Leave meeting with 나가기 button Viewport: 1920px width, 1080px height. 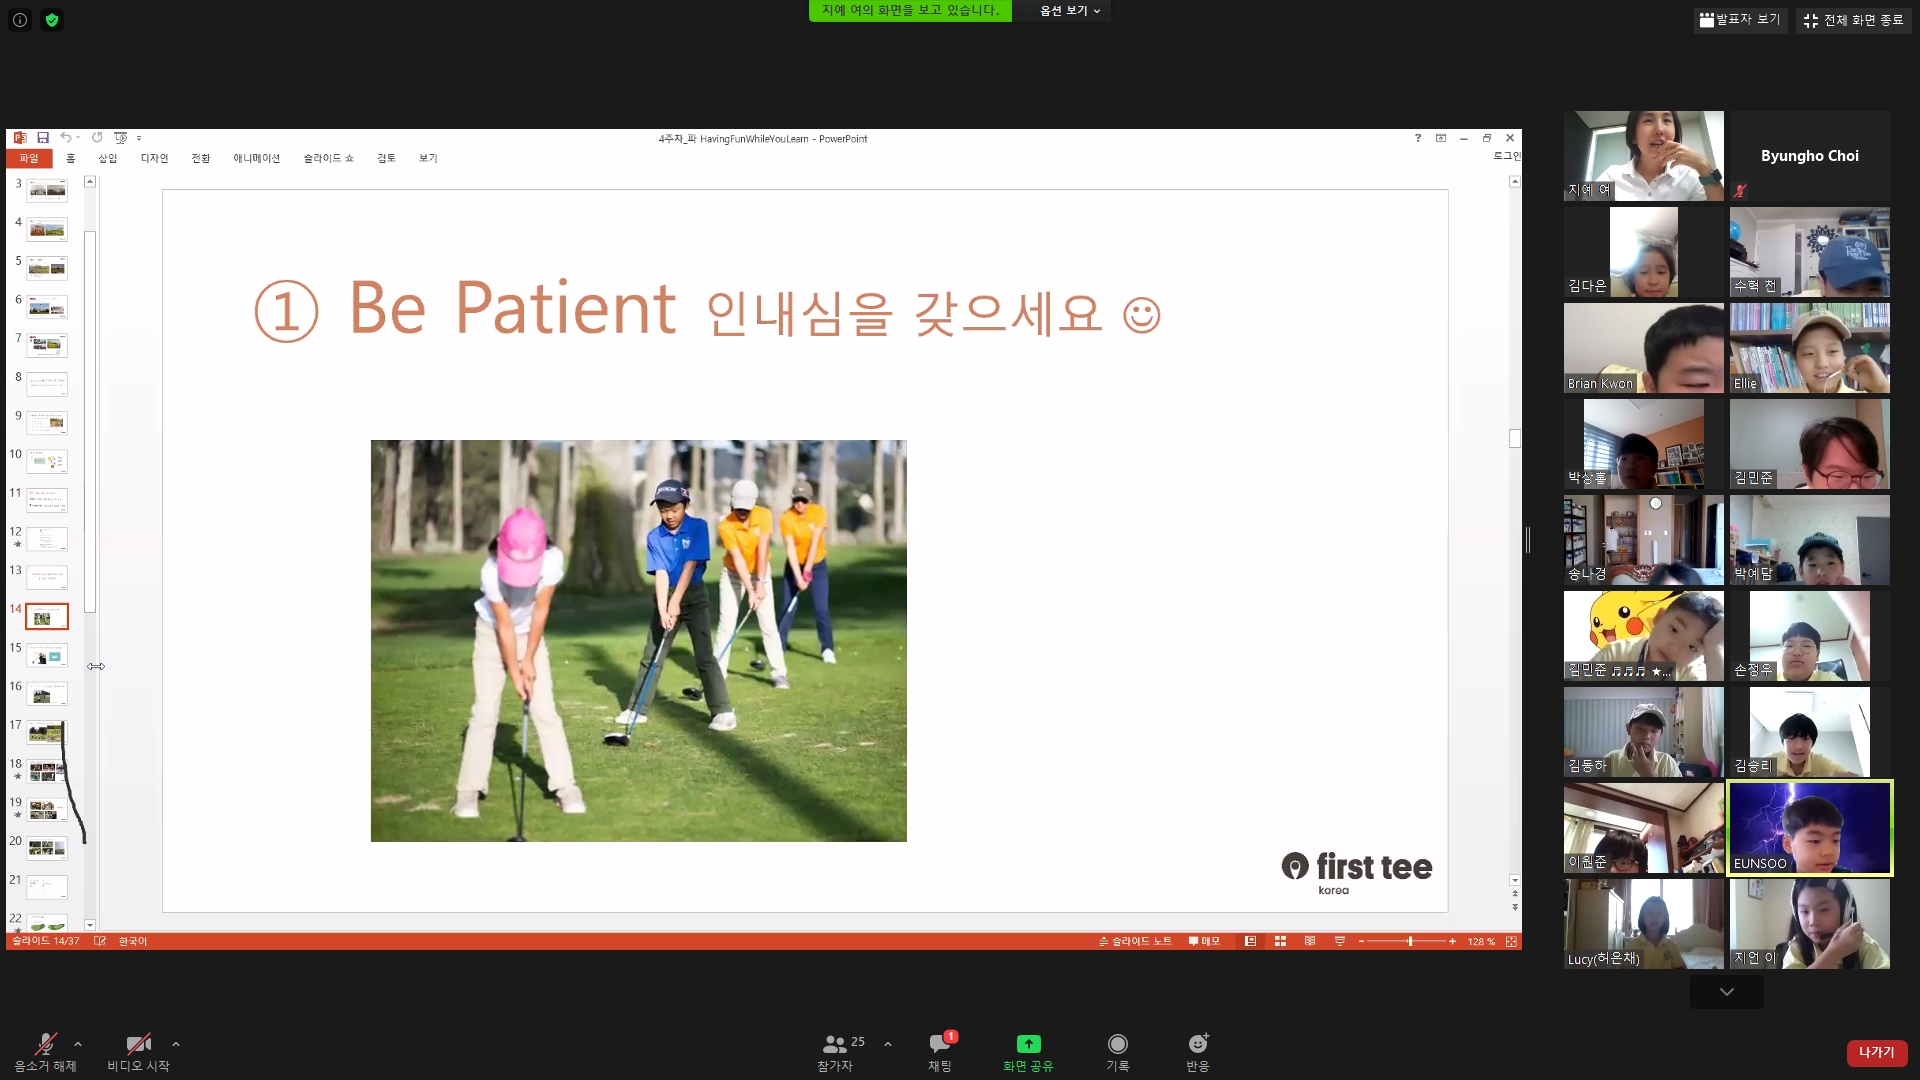[x=1876, y=1052]
